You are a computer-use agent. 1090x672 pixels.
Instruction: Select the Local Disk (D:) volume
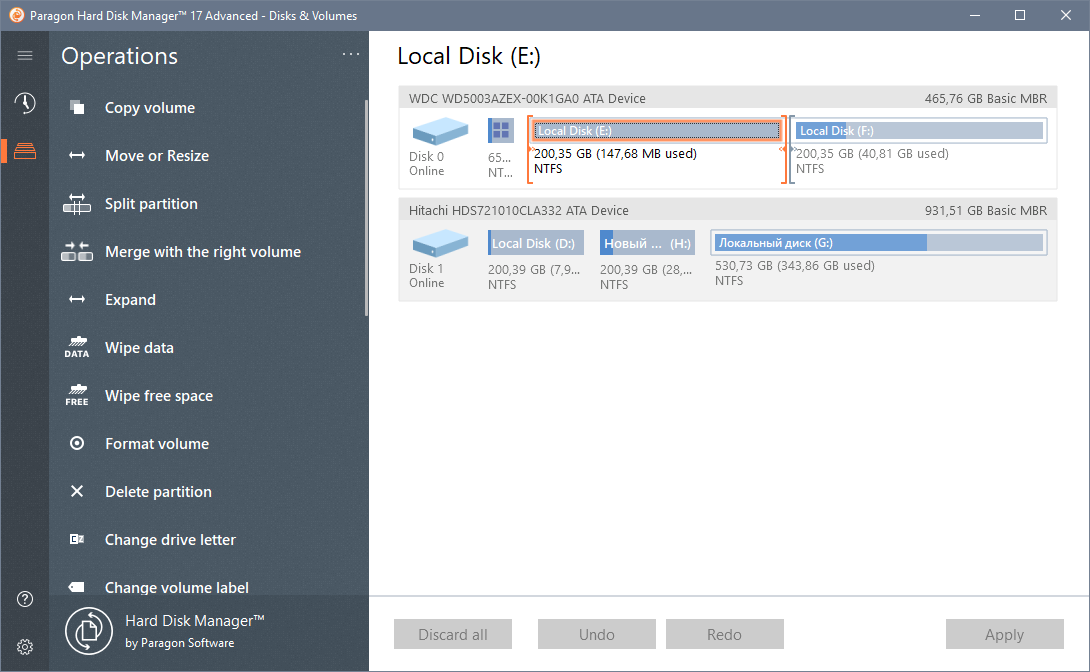(x=535, y=243)
